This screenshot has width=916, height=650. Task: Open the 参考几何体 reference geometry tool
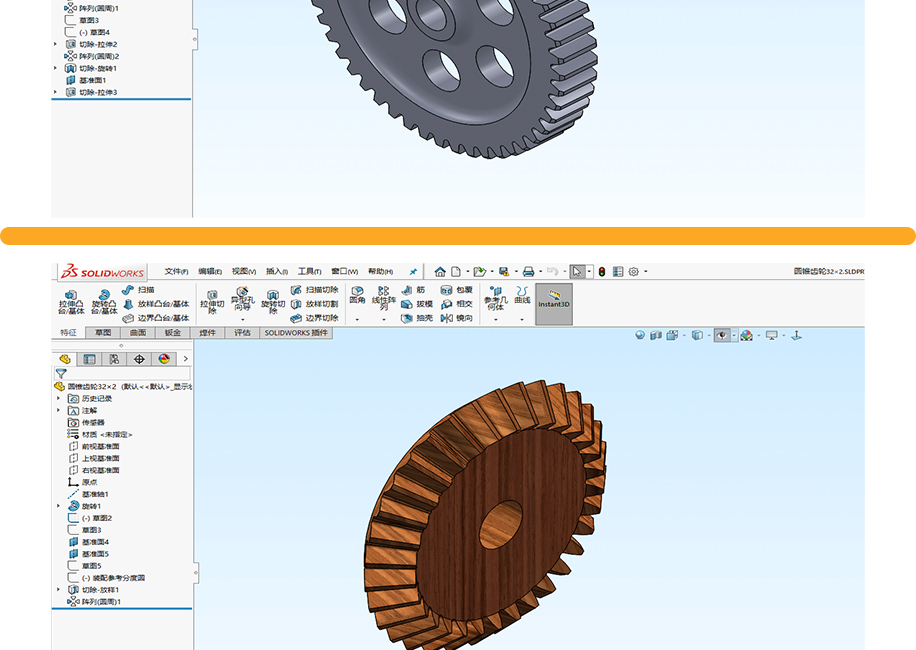[495, 298]
